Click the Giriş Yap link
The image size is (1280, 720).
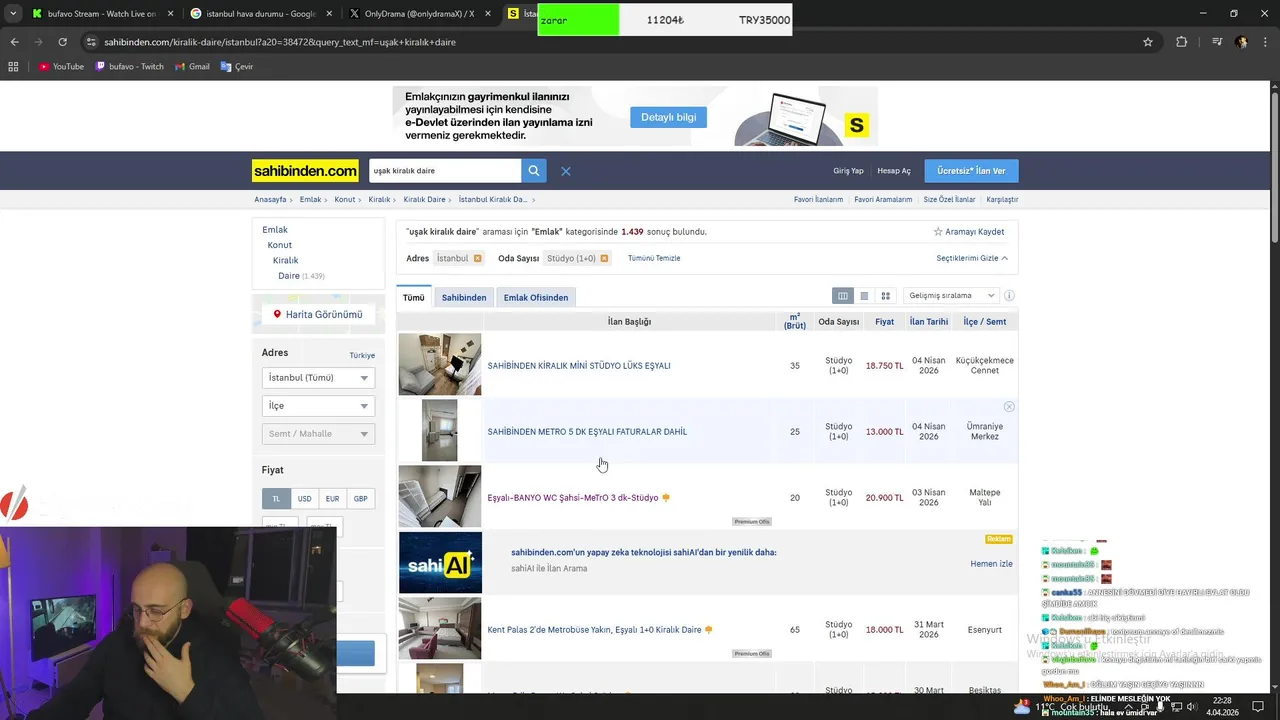848,171
